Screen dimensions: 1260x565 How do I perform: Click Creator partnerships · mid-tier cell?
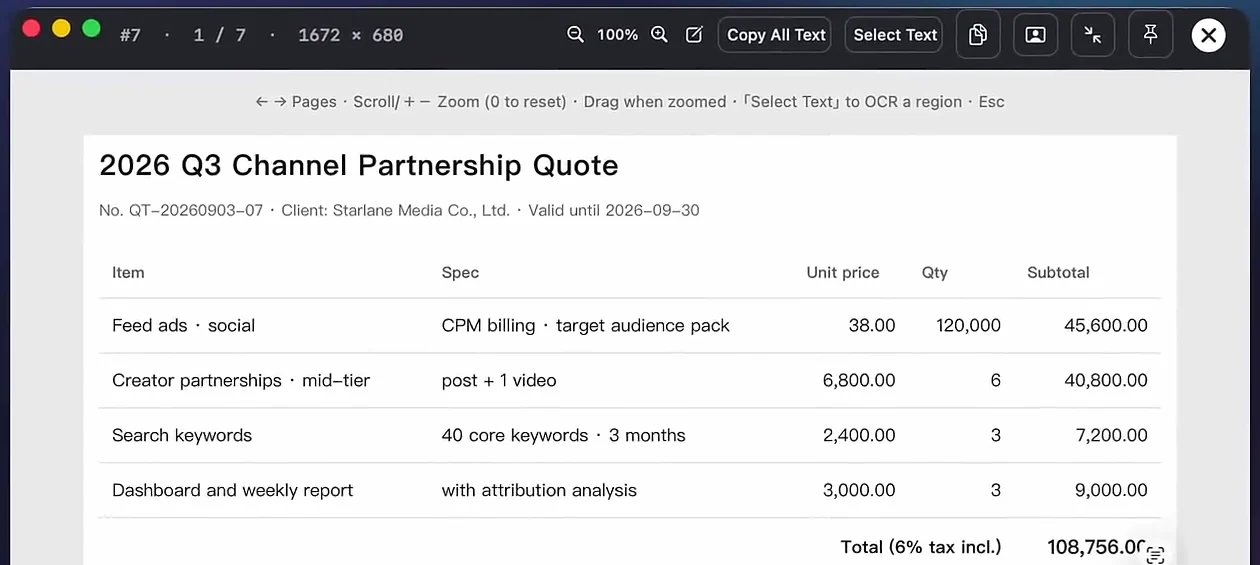click(x=241, y=380)
